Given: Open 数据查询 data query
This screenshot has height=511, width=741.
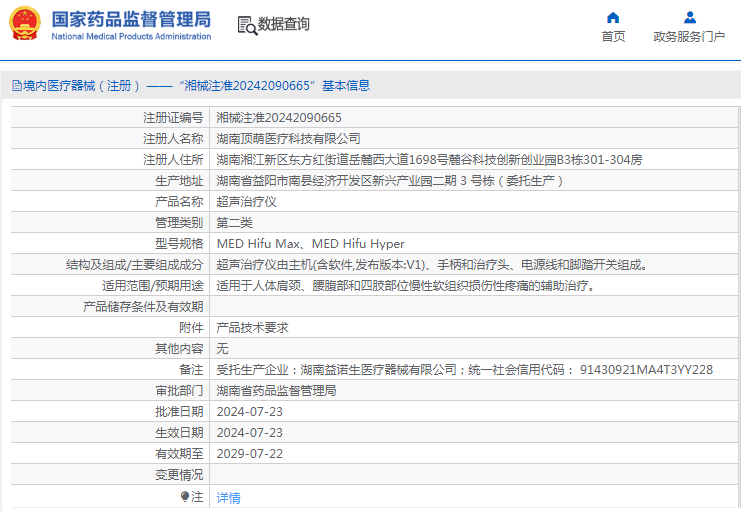Looking at the screenshot, I should point(284,24).
